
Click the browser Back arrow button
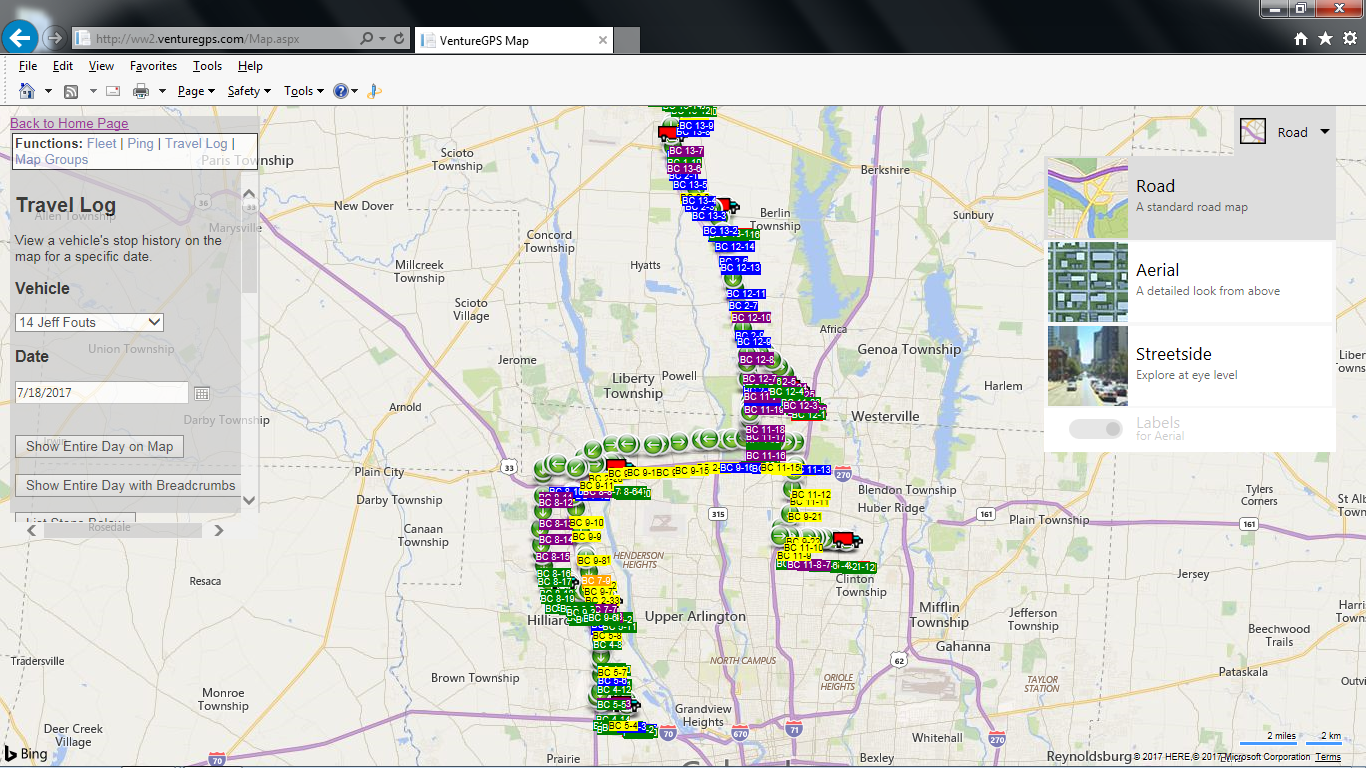coord(20,38)
